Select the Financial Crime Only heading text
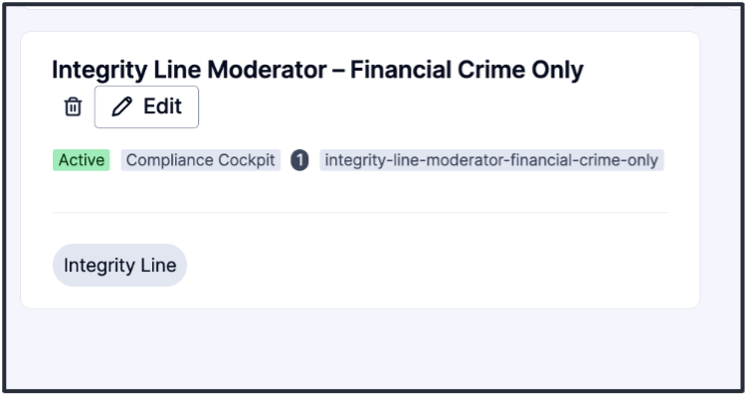The width and height of the screenshot is (748, 397). (x=467, y=70)
